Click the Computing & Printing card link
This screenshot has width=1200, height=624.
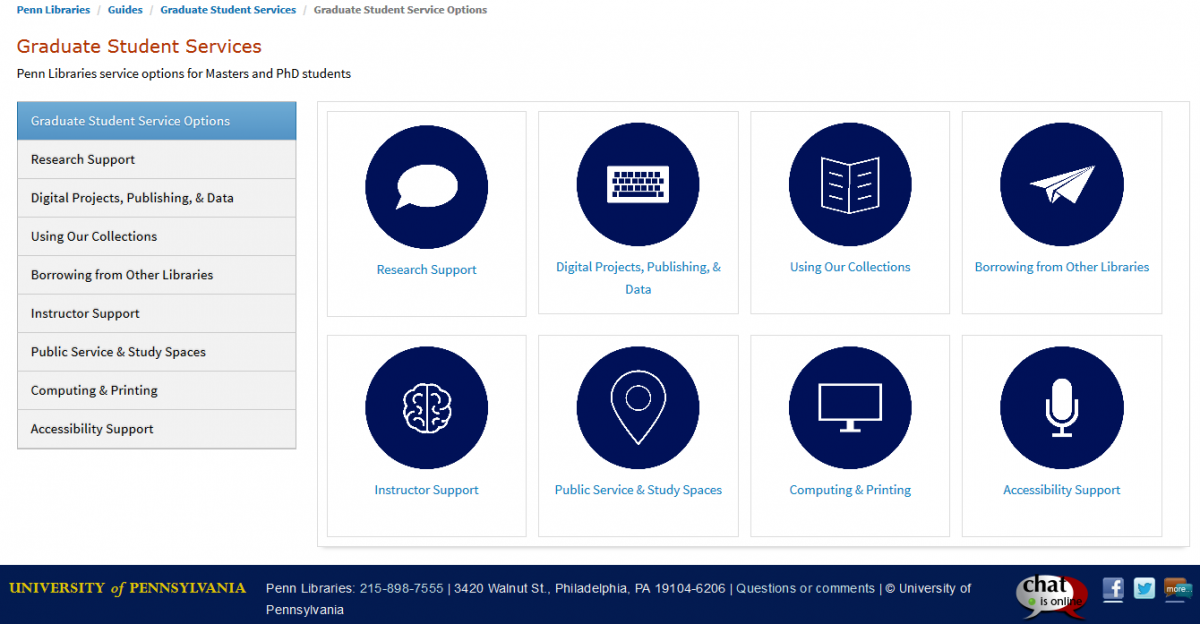[850, 490]
